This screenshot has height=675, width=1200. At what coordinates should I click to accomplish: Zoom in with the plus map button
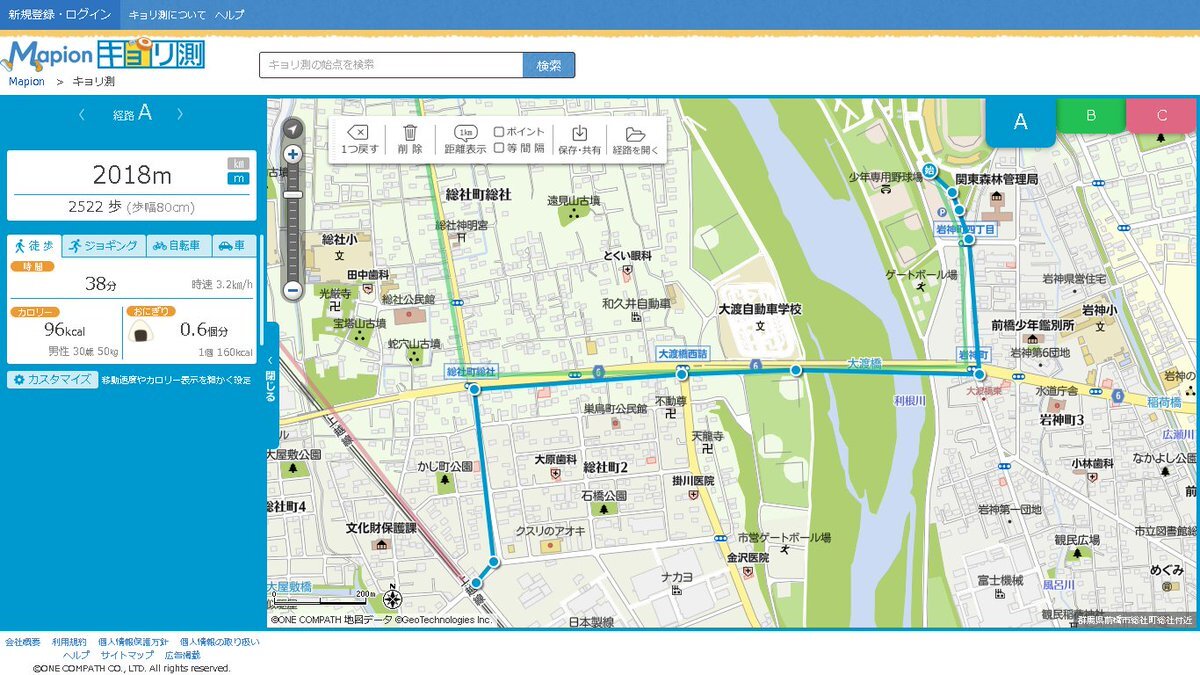[x=293, y=154]
